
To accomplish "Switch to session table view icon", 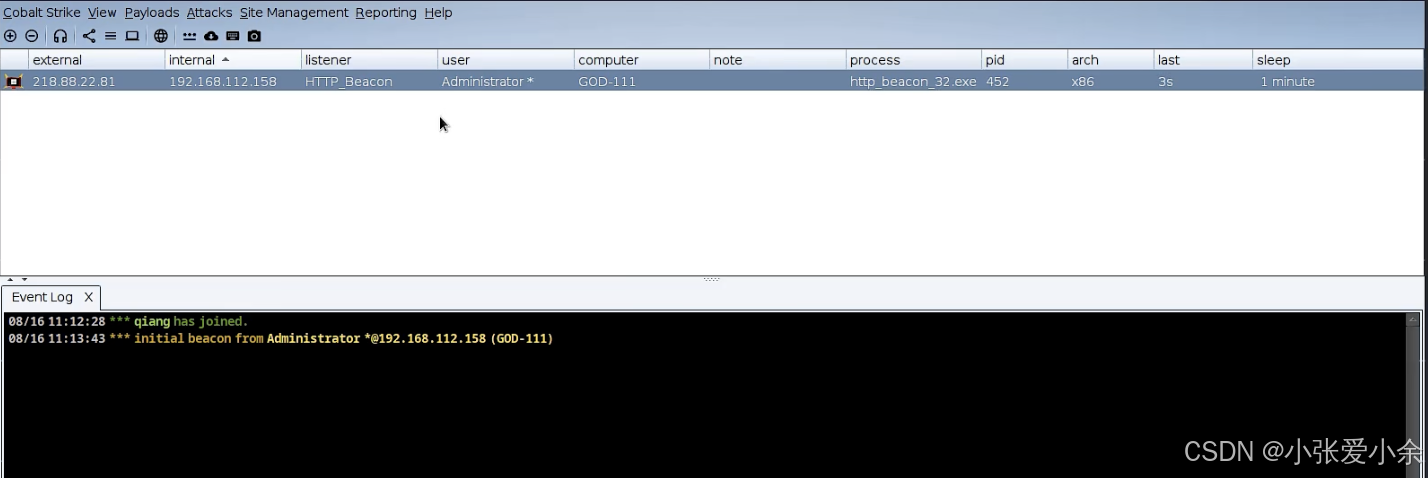I will (x=110, y=36).
